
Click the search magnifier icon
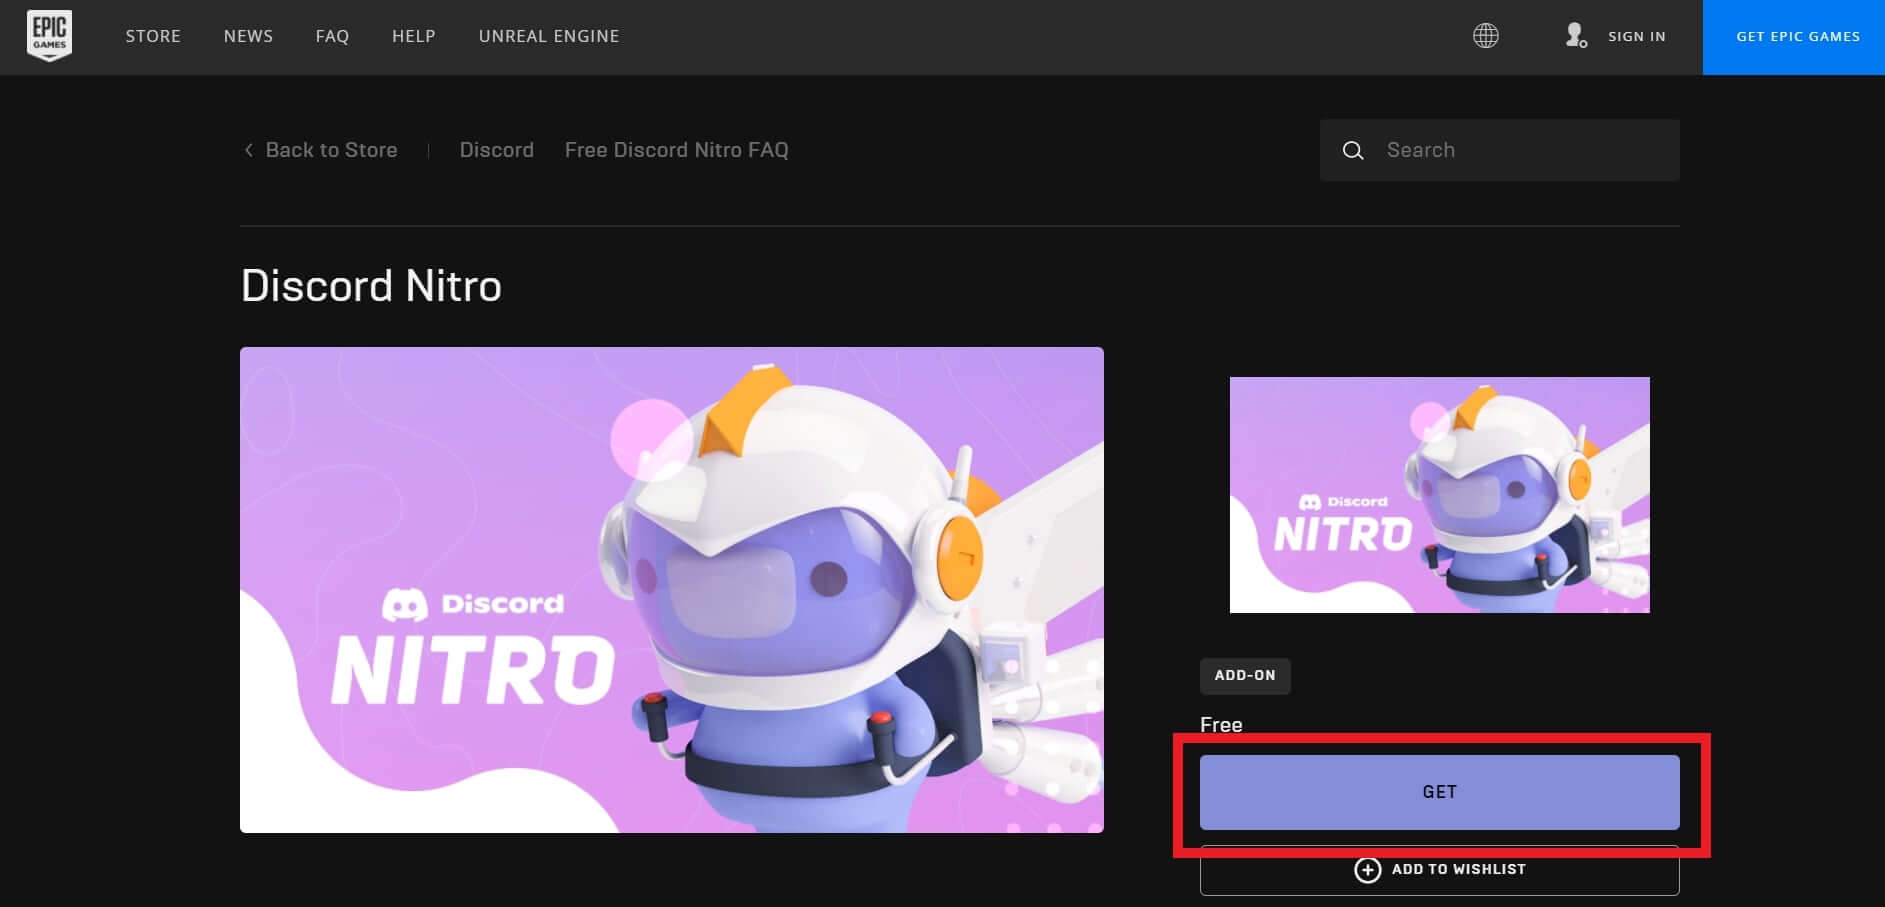coord(1353,150)
